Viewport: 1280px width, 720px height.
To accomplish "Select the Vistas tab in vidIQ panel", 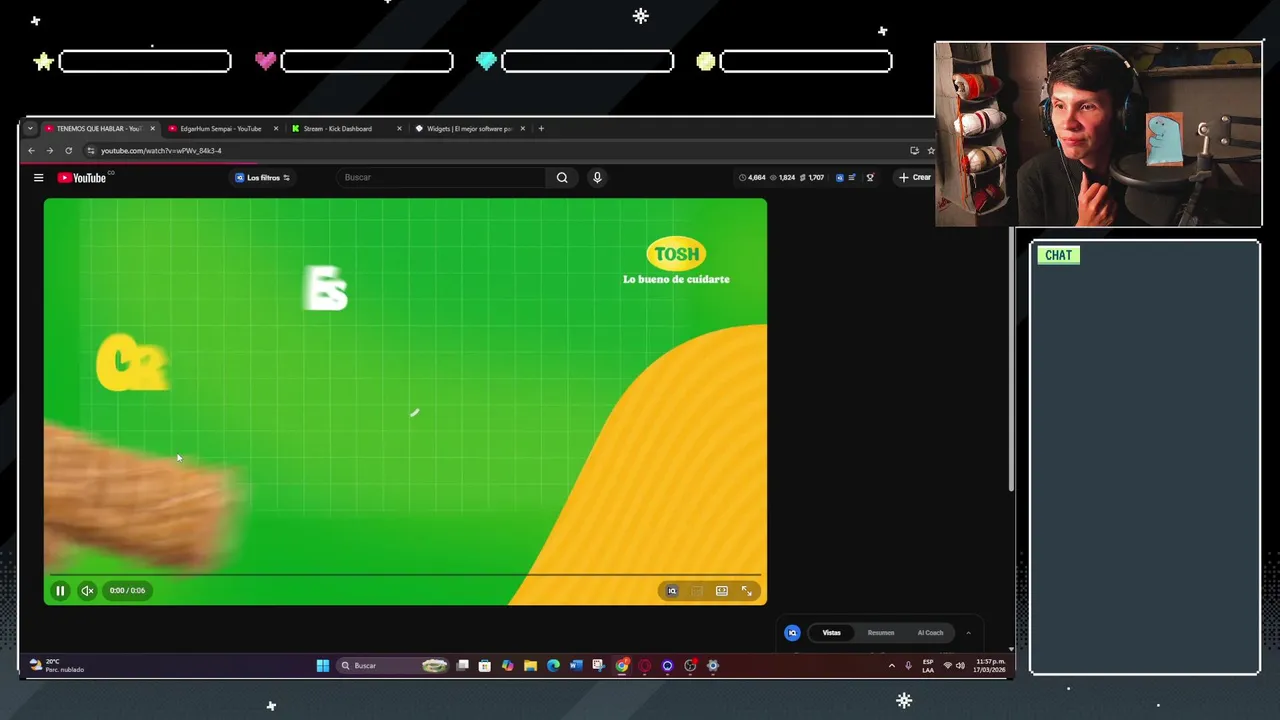I will coord(831,633).
